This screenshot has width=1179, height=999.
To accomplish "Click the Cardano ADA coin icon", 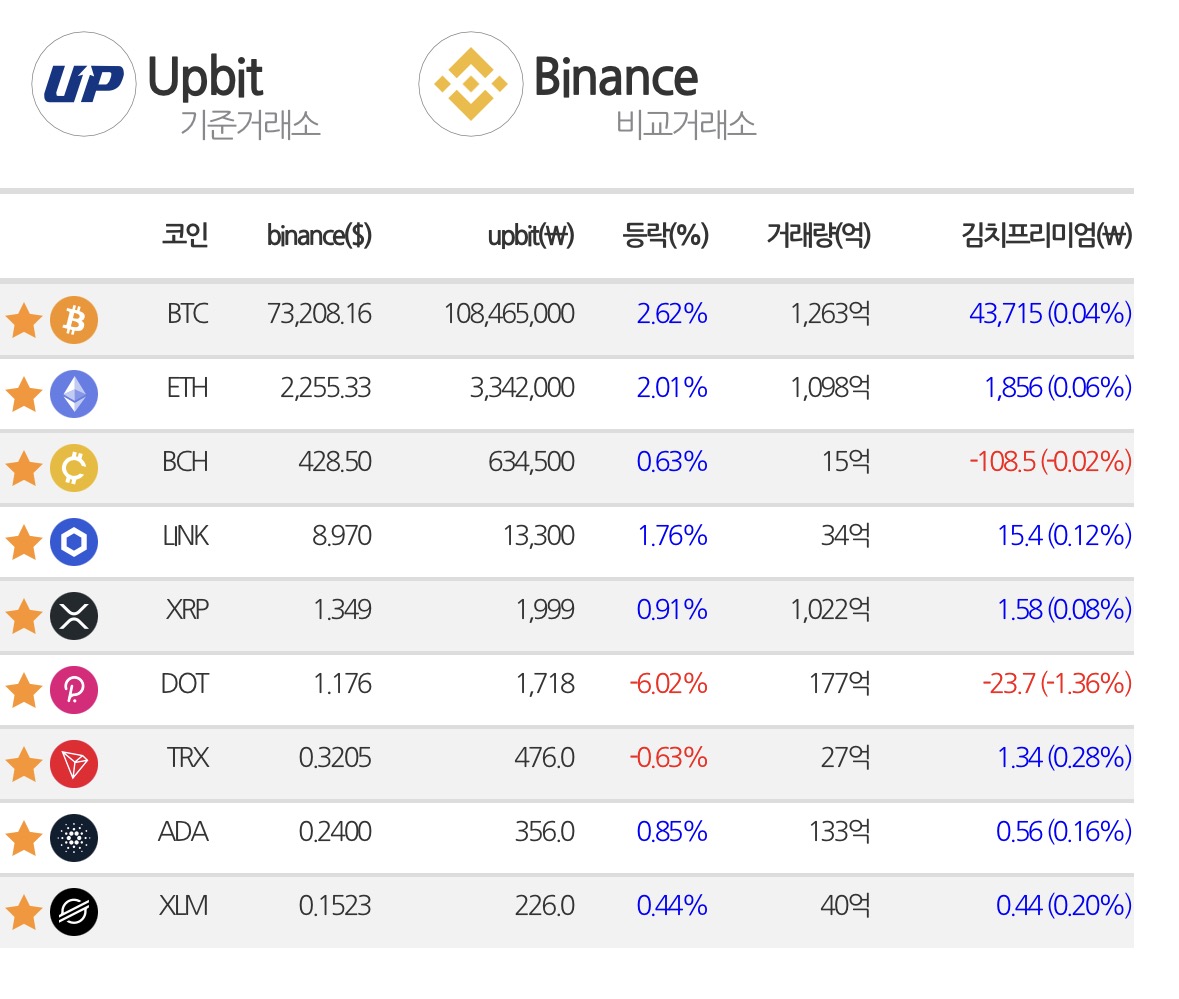I will pos(74,838).
